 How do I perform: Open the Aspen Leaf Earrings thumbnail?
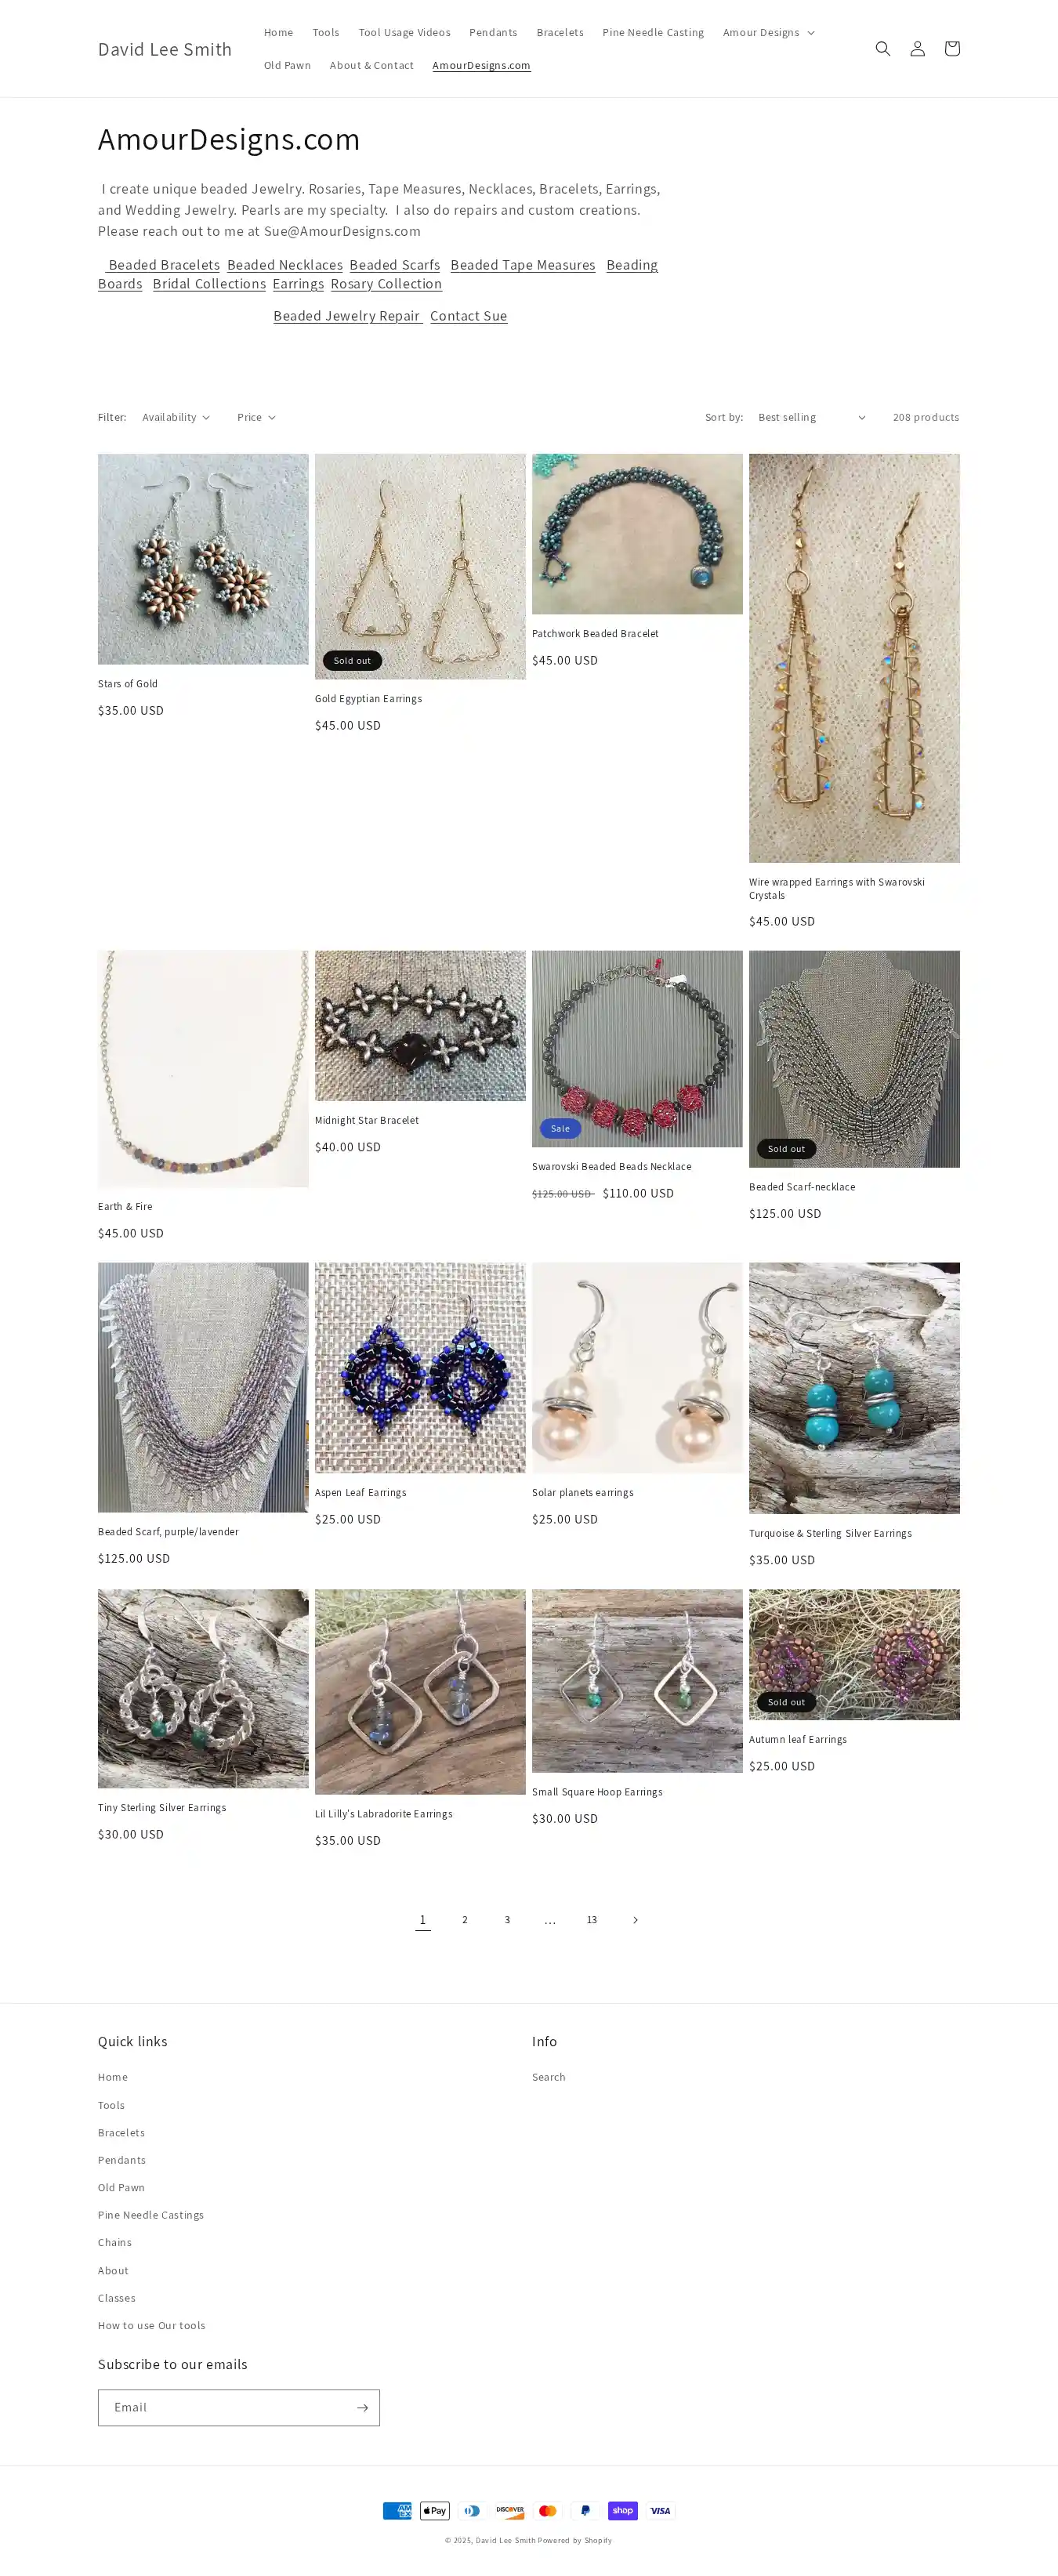pyautogui.click(x=420, y=1367)
